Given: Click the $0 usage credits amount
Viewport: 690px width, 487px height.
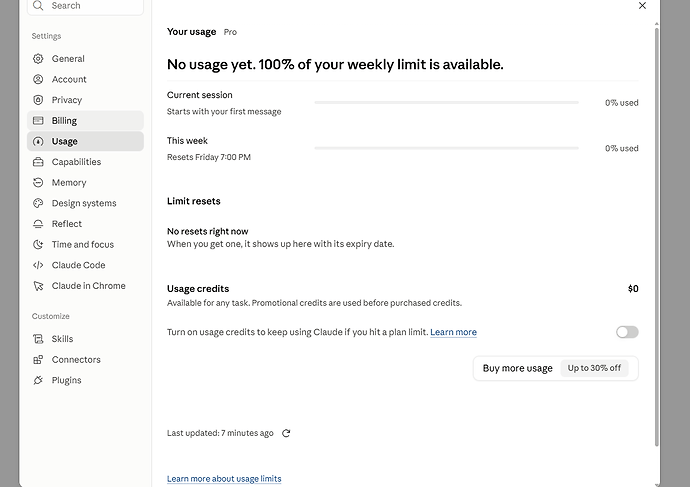Looking at the screenshot, I should point(633,289).
